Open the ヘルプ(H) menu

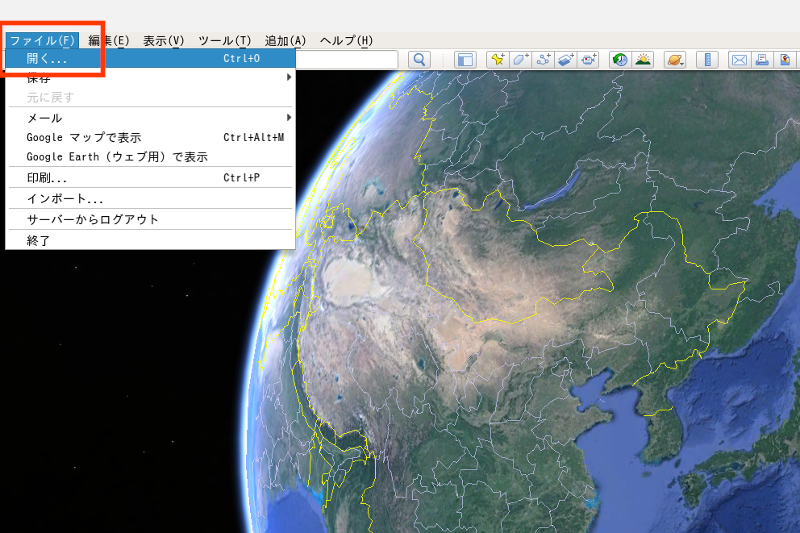pyautogui.click(x=346, y=40)
